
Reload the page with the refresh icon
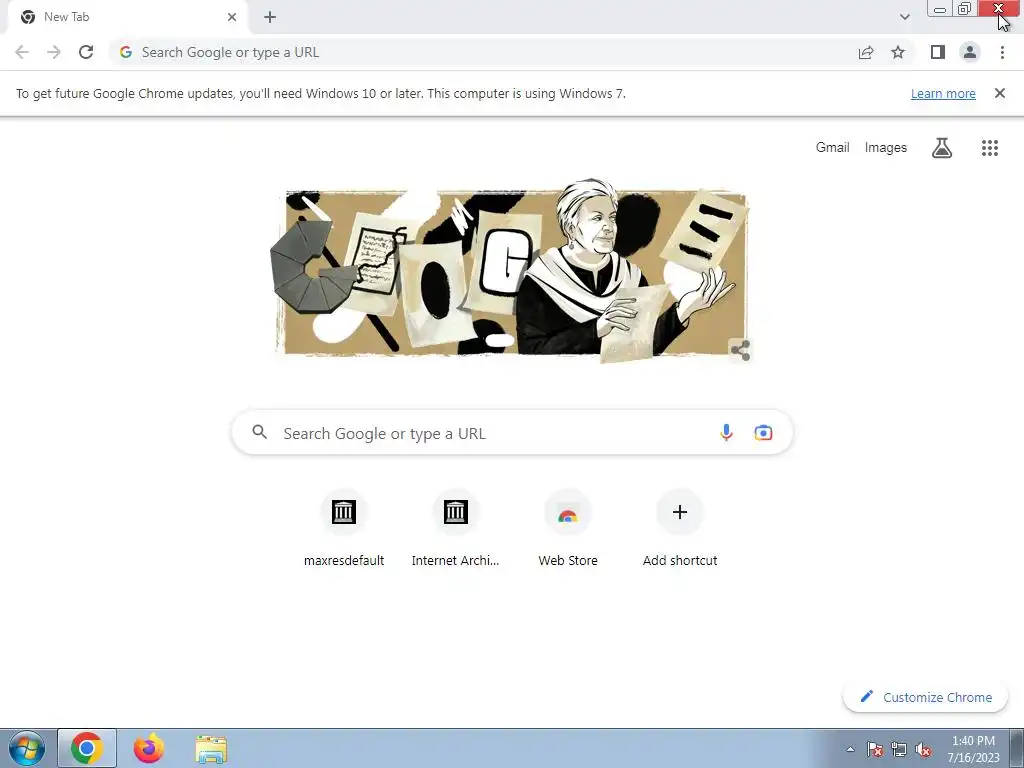86,52
